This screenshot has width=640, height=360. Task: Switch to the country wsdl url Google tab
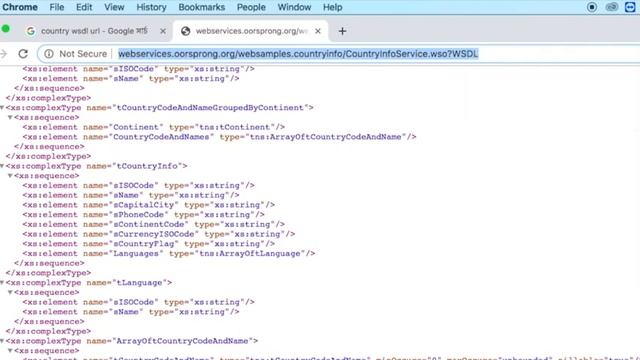[x=94, y=31]
